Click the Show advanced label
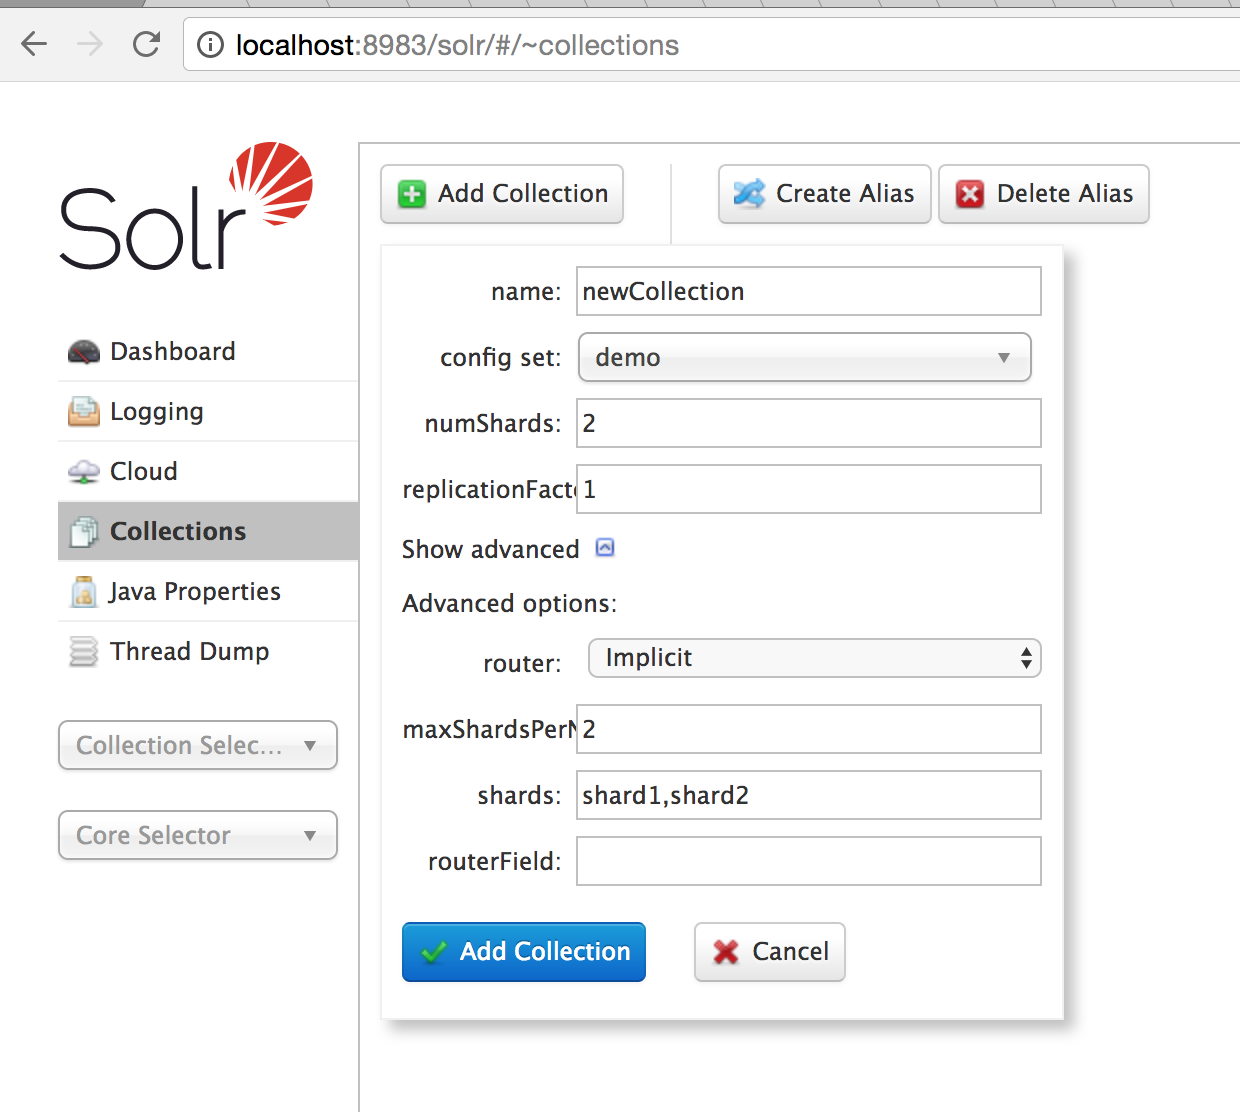1240x1112 pixels. [491, 549]
